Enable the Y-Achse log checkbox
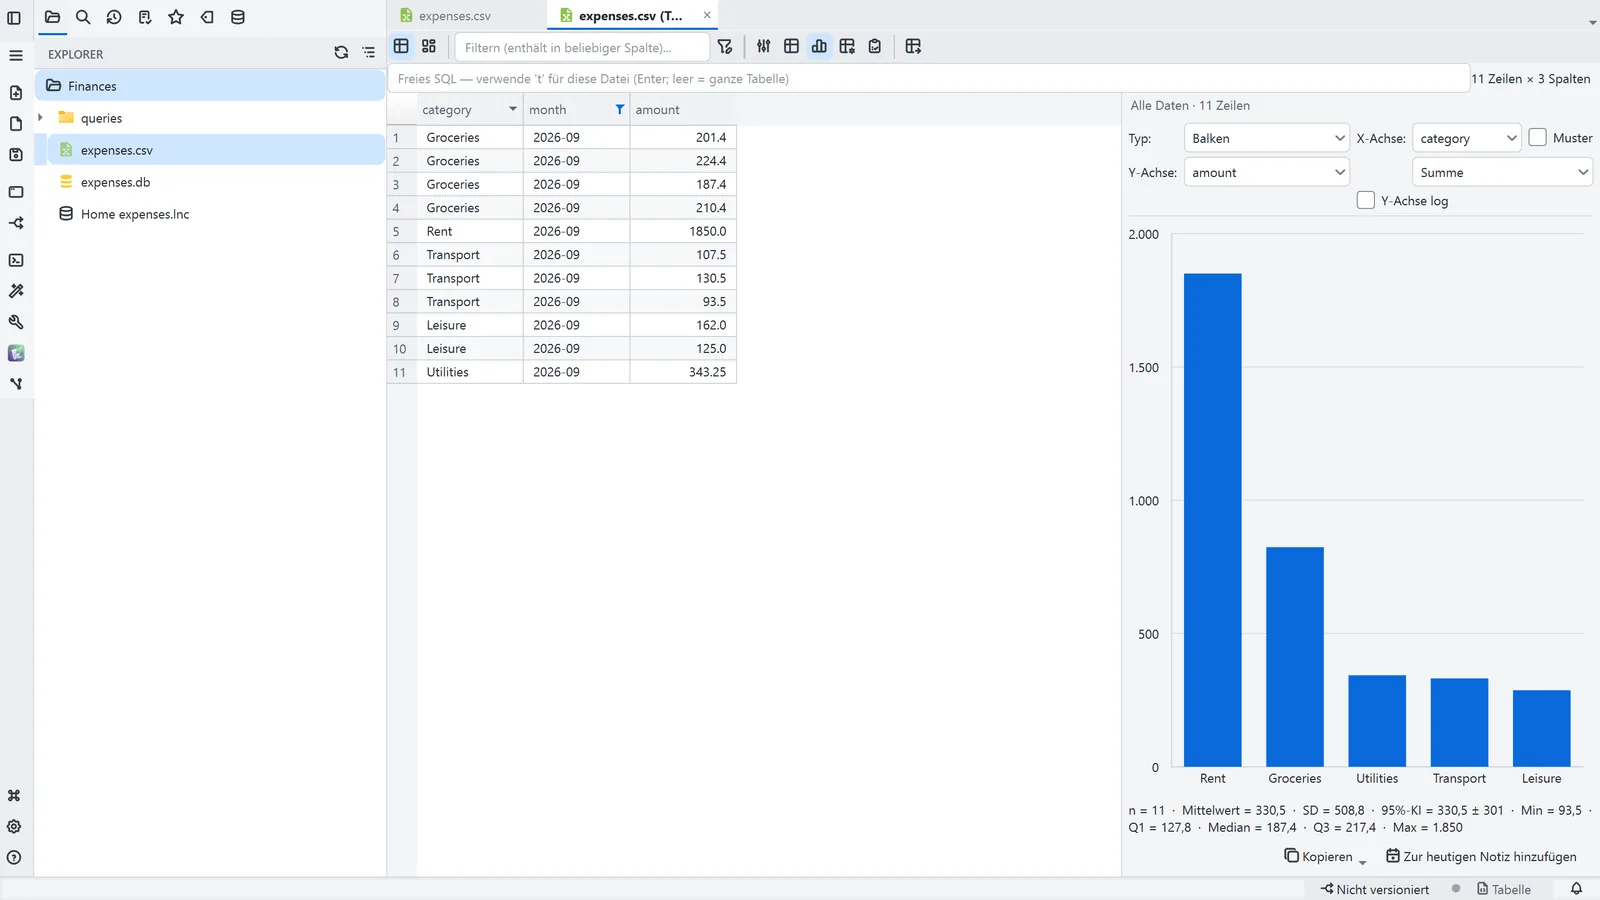Viewport: 1600px width, 900px height. pos(1366,200)
